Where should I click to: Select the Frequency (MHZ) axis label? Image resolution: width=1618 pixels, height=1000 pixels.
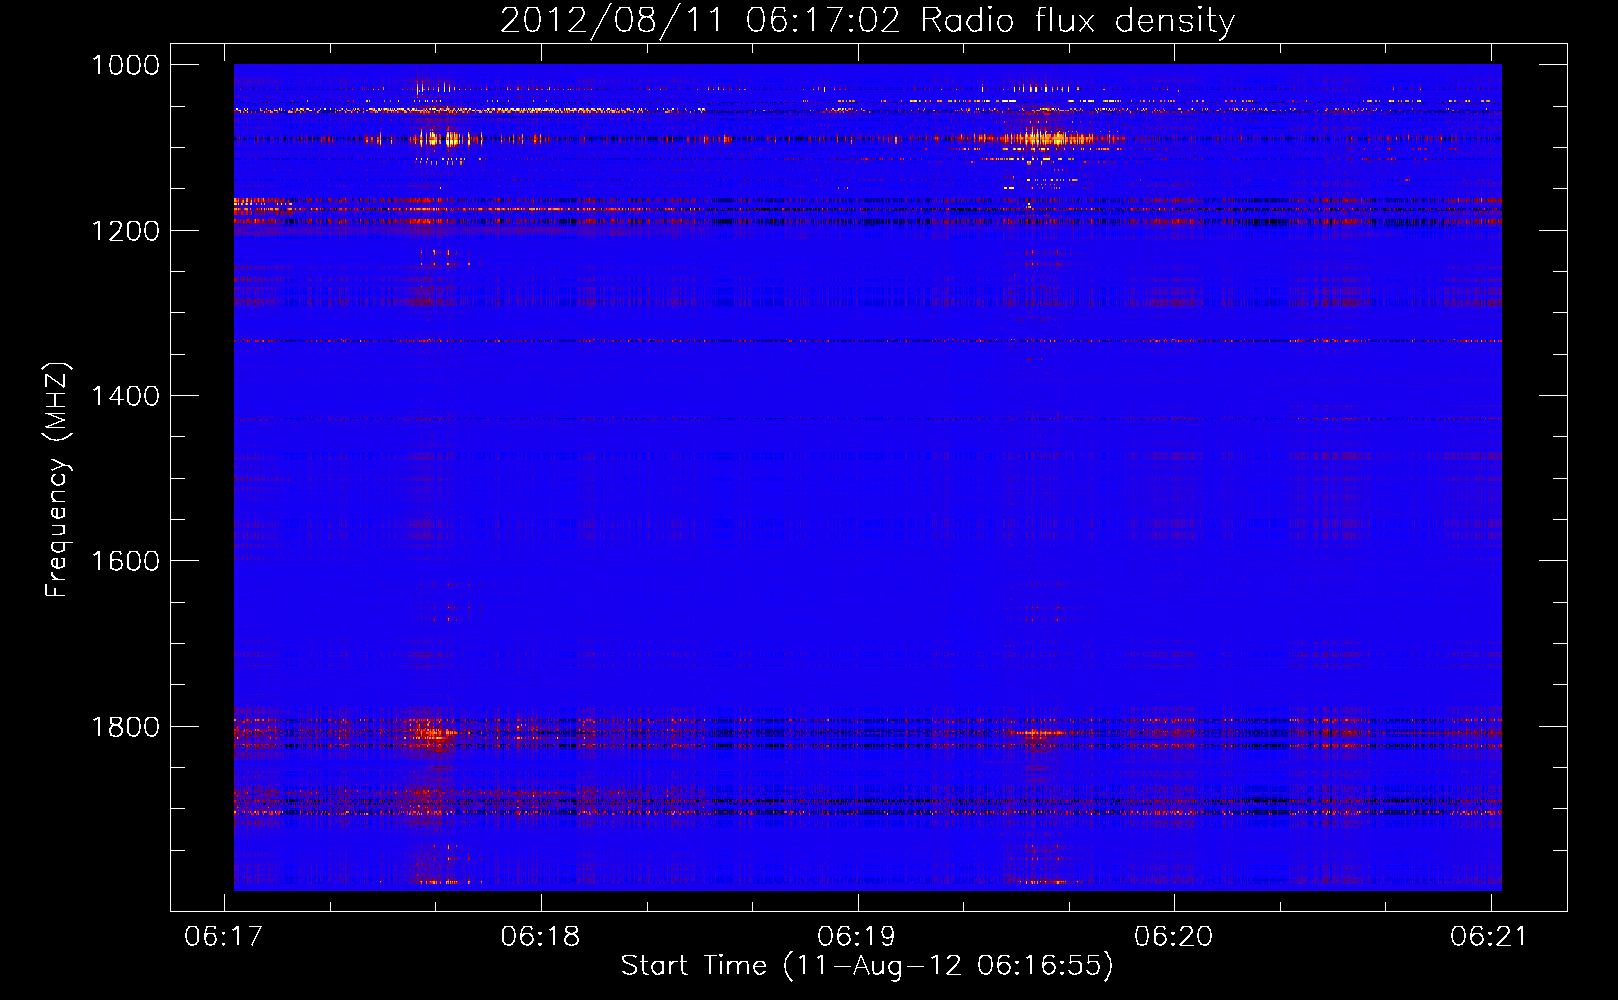point(58,480)
